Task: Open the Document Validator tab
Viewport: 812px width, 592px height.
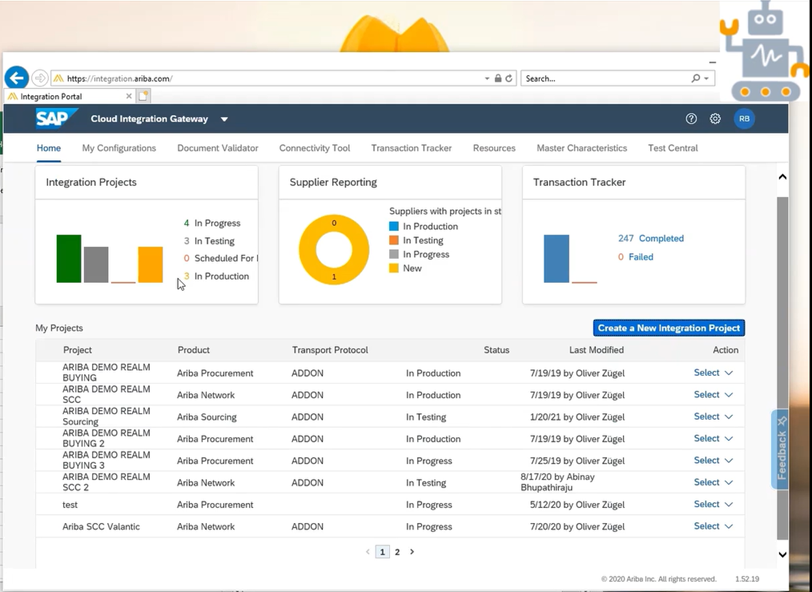Action: click(217, 148)
